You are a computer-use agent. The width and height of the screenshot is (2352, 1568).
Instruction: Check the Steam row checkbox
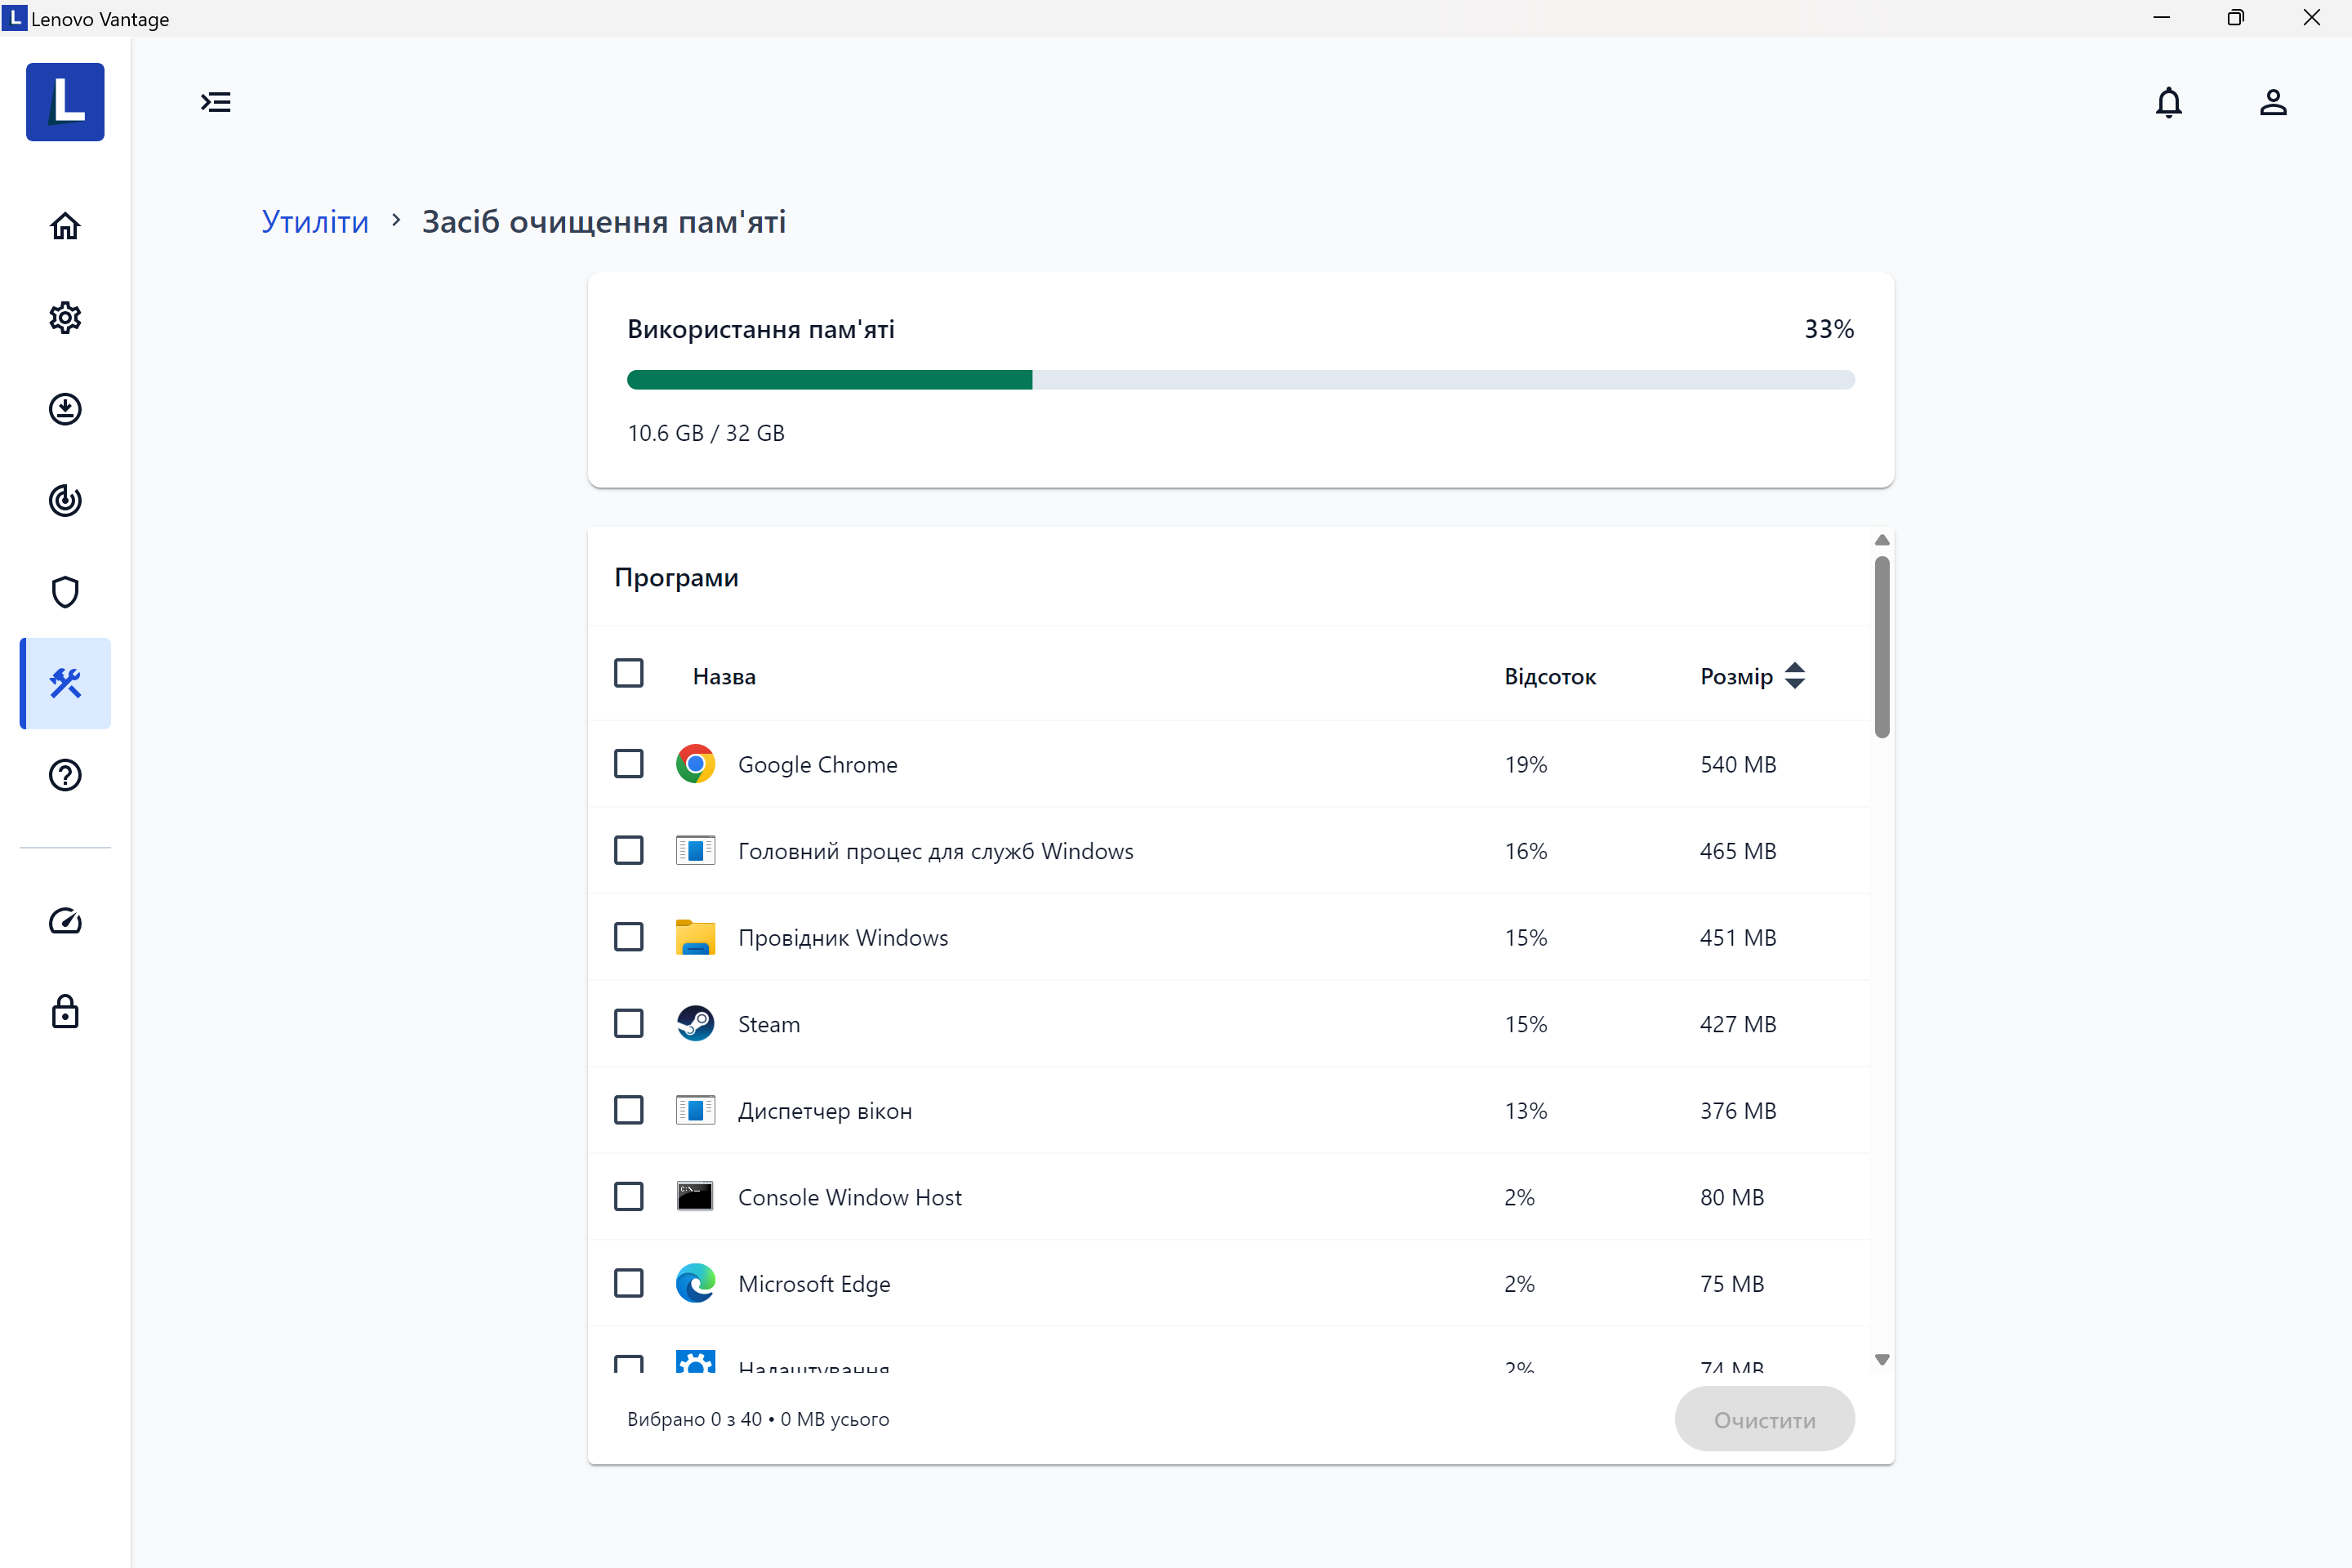pyautogui.click(x=628, y=1023)
